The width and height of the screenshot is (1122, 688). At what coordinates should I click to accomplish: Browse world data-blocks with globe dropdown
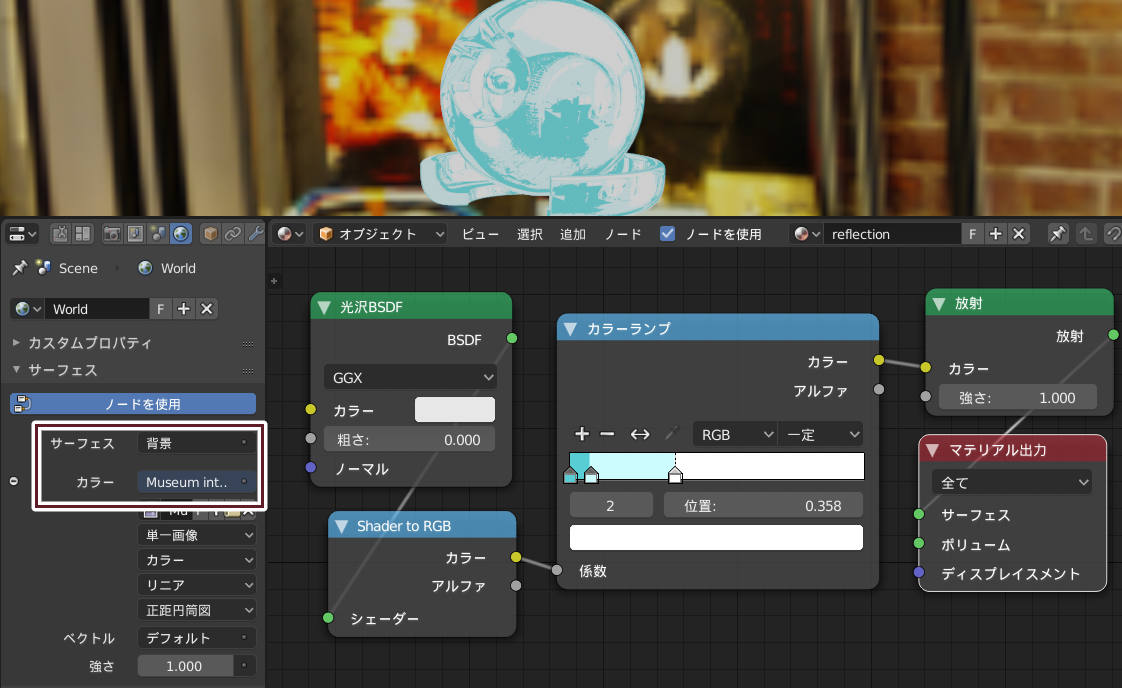click(x=28, y=309)
